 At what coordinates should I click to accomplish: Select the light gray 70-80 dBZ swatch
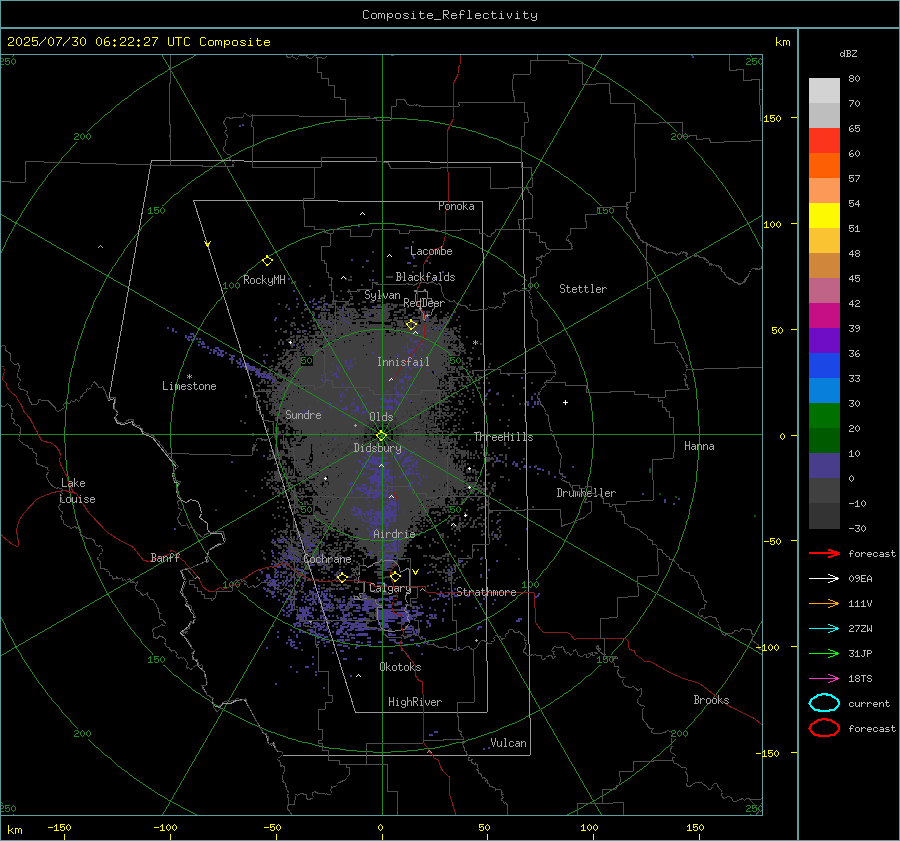pyautogui.click(x=824, y=91)
